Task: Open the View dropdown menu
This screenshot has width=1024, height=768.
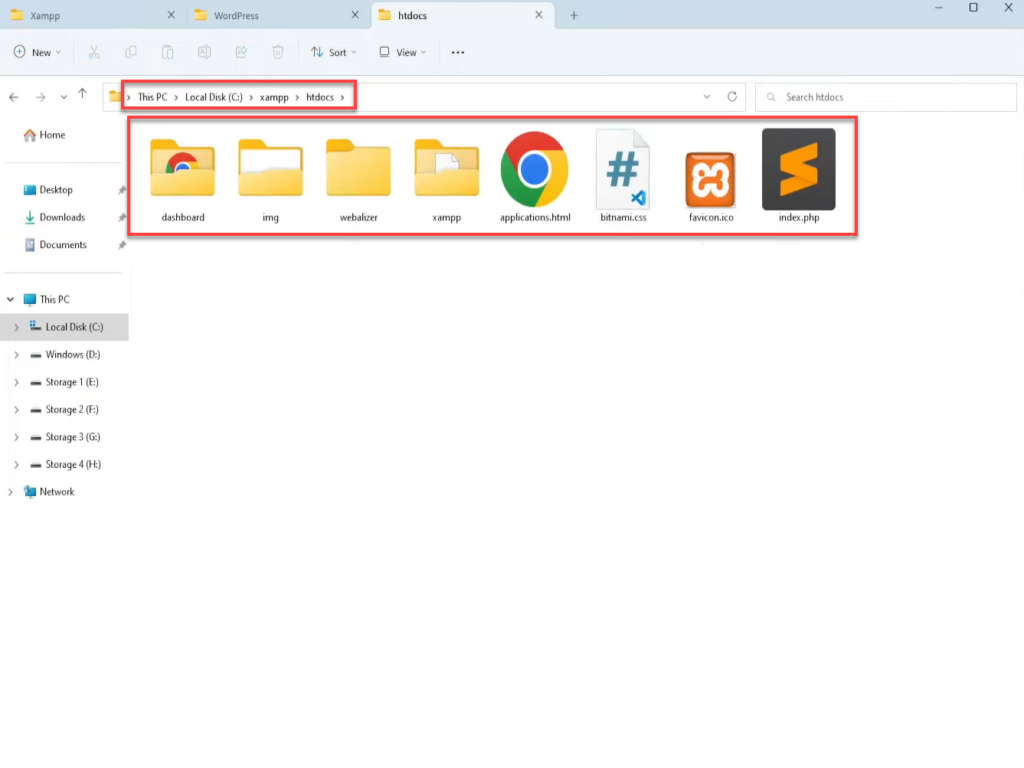Action: coord(403,52)
